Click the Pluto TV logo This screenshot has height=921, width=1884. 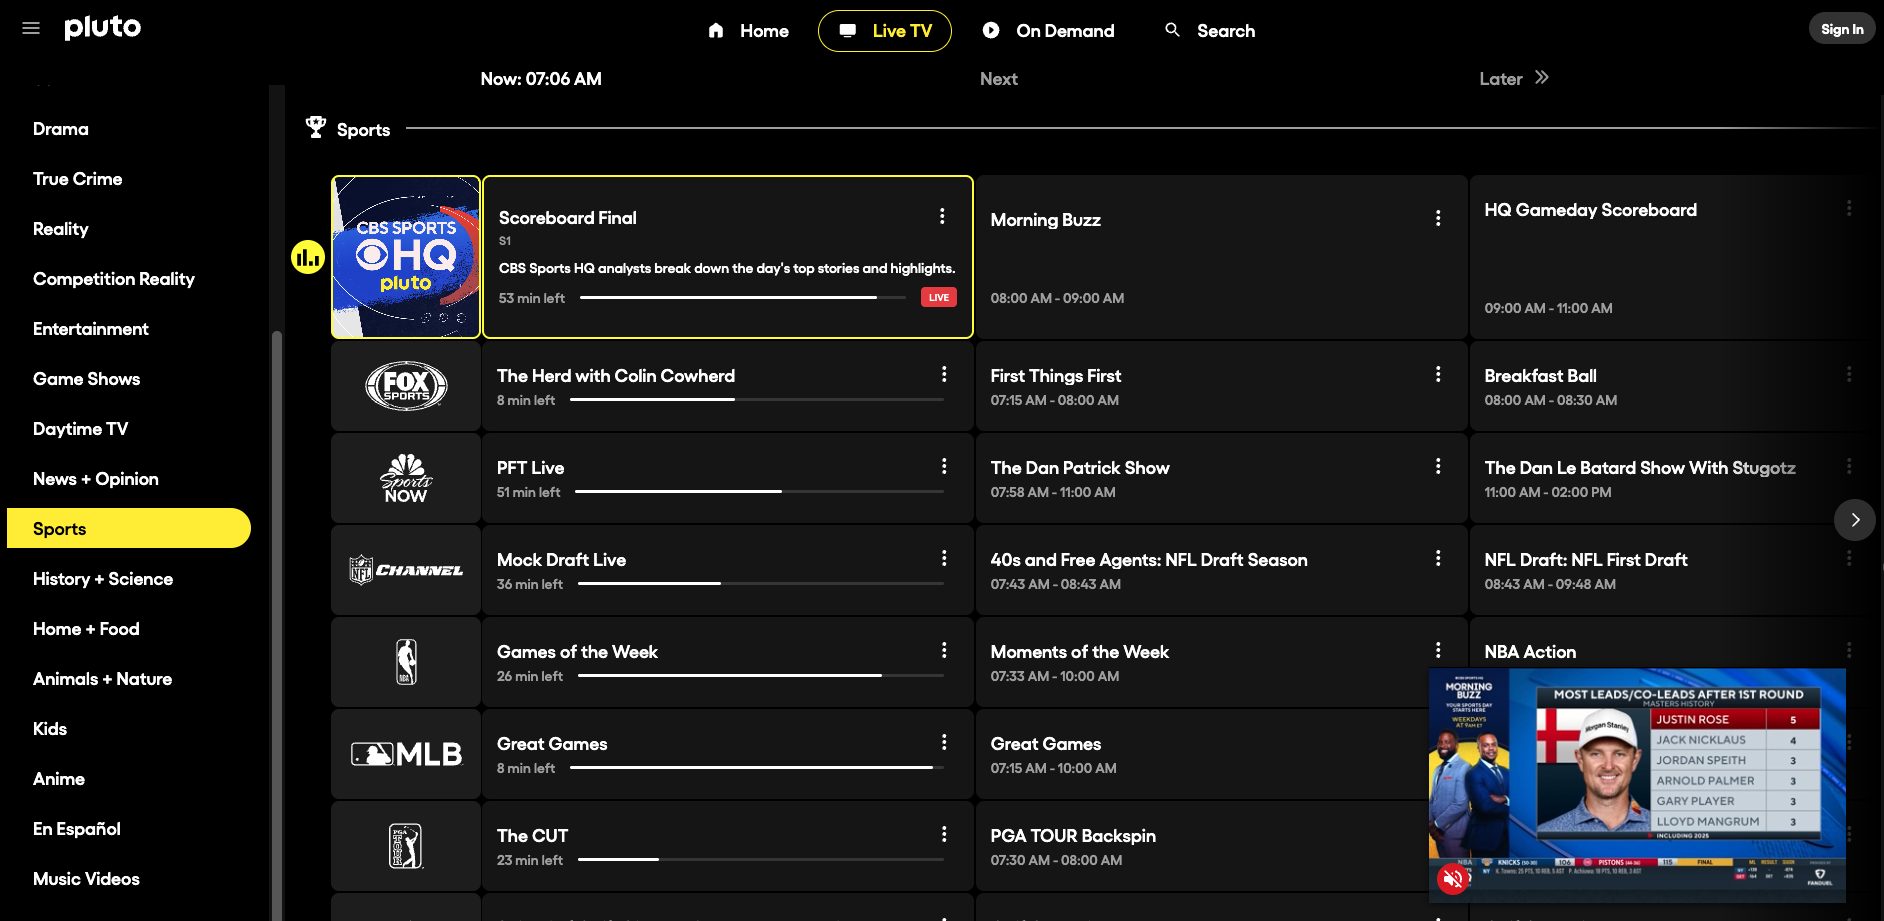click(x=101, y=28)
